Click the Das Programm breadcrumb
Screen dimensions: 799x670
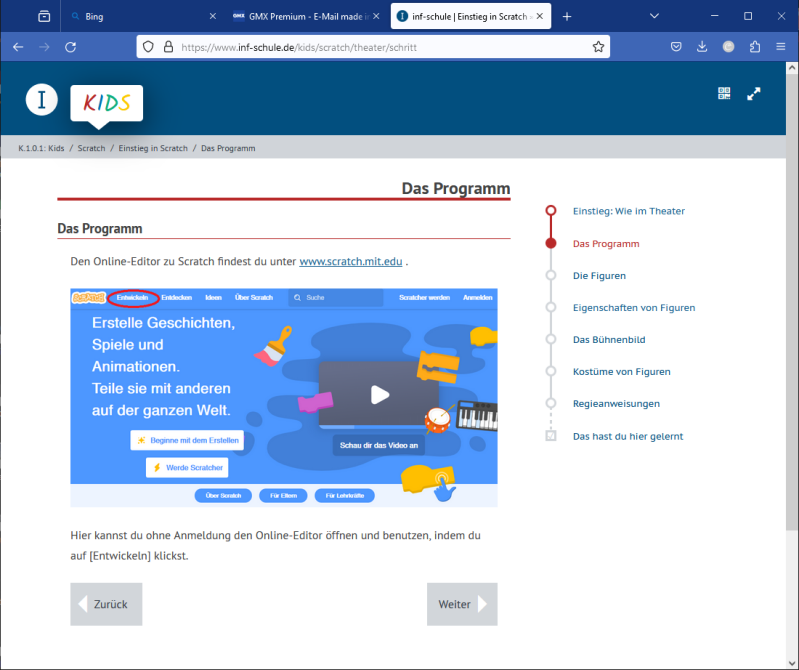point(228,148)
